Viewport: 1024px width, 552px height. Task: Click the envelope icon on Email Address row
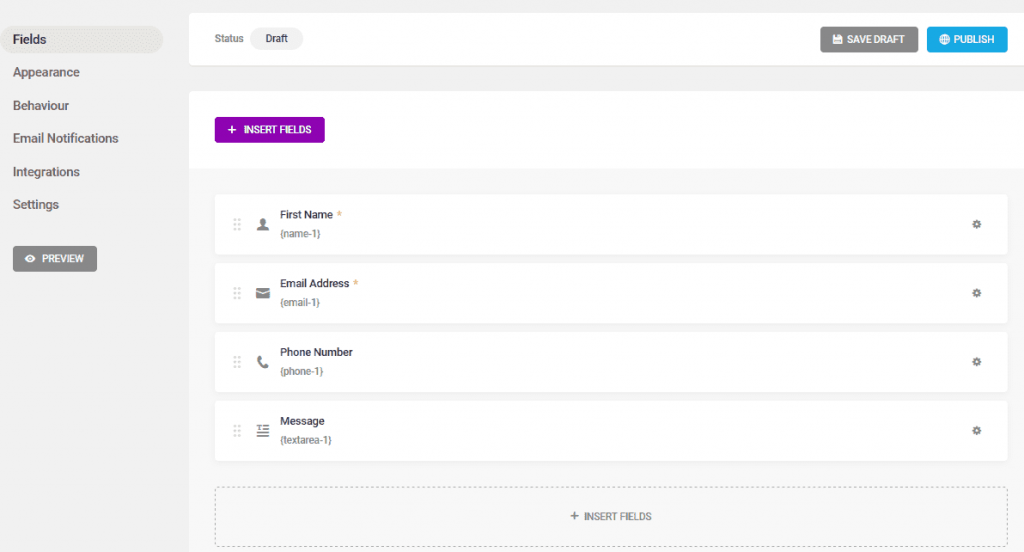click(x=263, y=293)
